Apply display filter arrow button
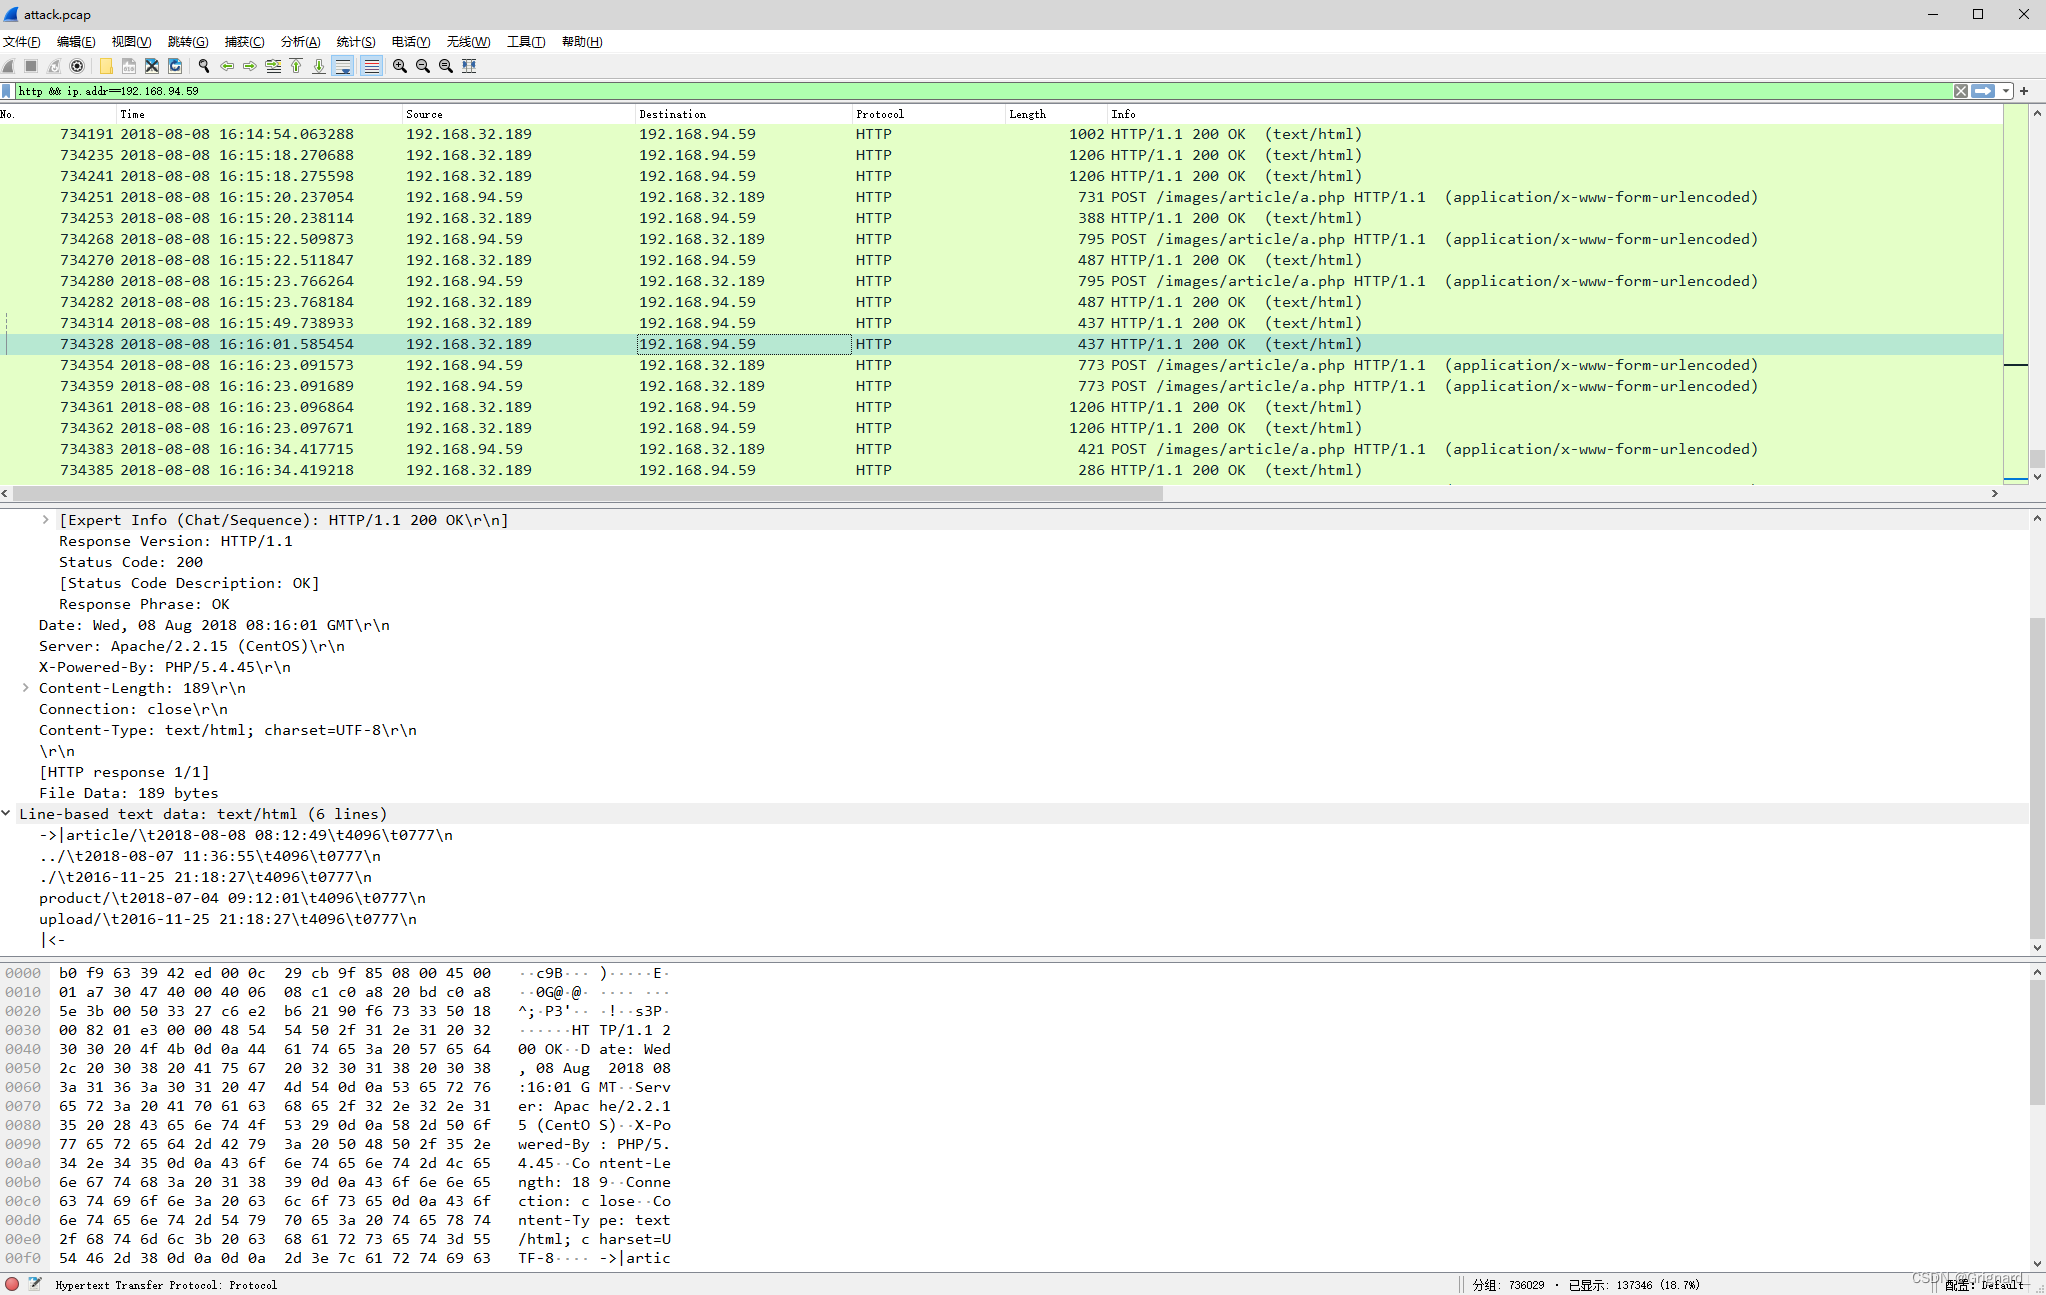The width and height of the screenshot is (2046, 1295). click(1983, 91)
